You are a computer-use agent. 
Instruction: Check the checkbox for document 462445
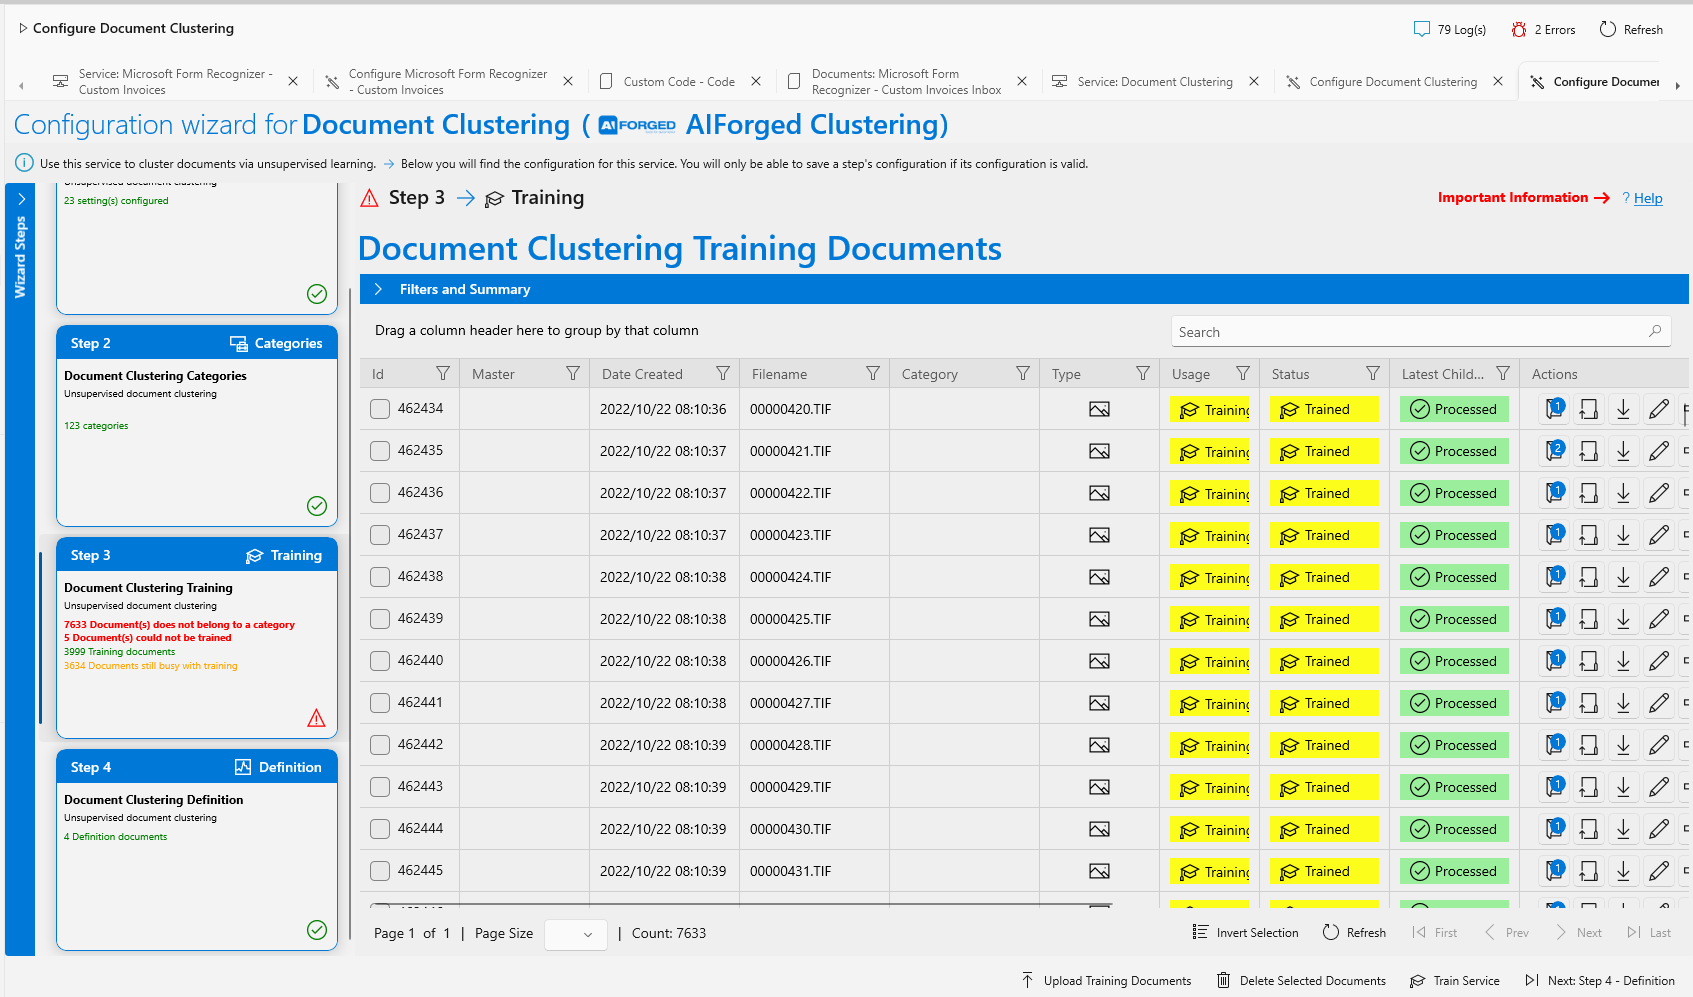pos(380,871)
